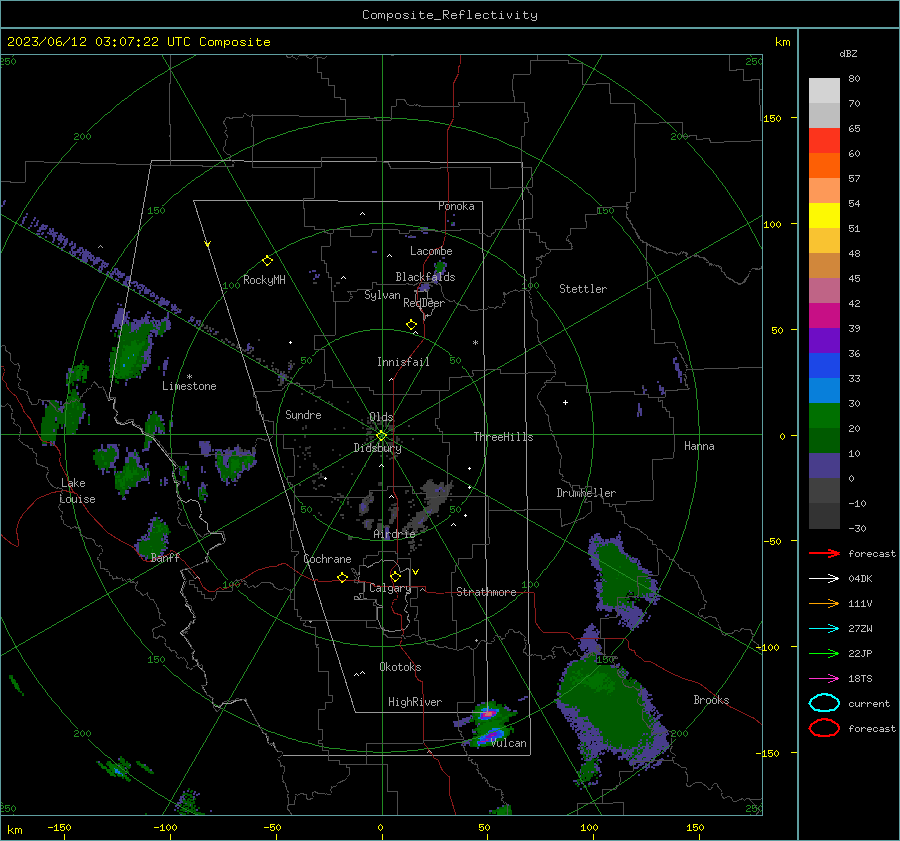Click the Airdrie label
This screenshot has width=900, height=841.
pyautogui.click(x=394, y=534)
